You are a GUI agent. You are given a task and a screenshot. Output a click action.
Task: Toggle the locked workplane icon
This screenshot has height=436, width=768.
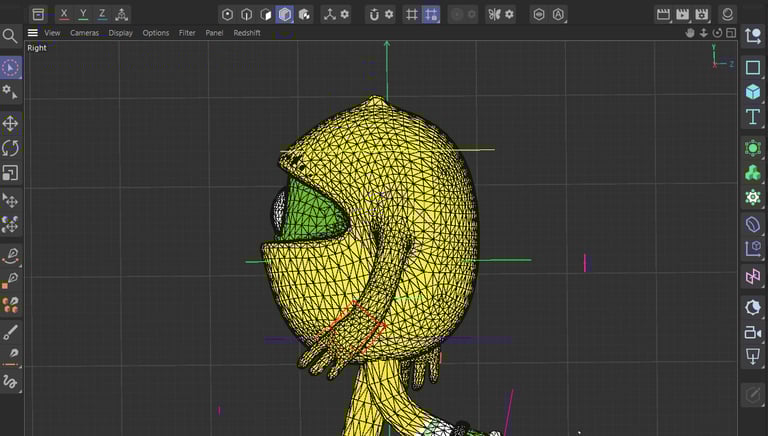click(431, 14)
